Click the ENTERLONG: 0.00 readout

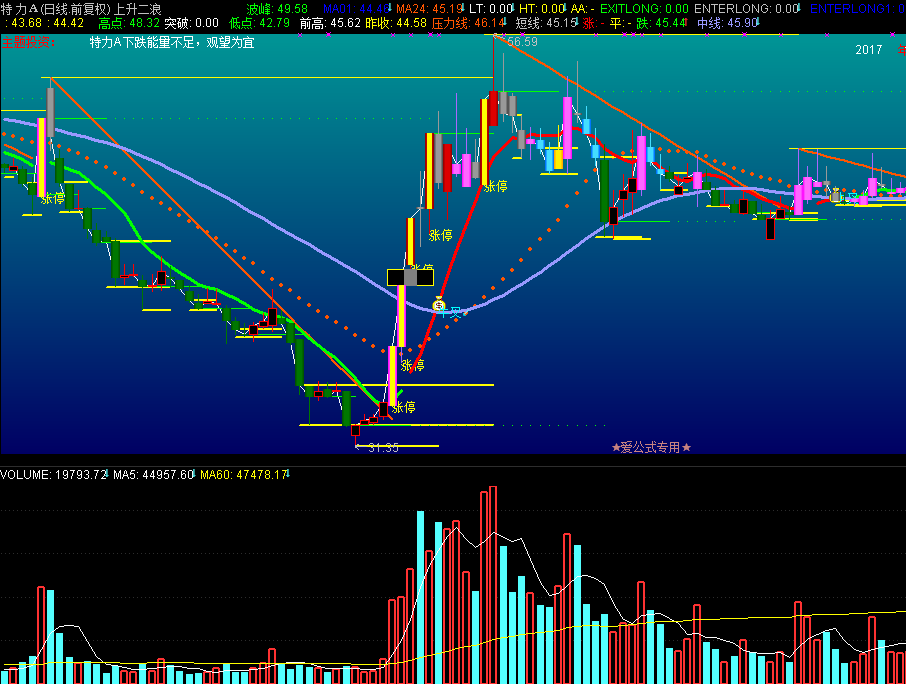coord(747,9)
